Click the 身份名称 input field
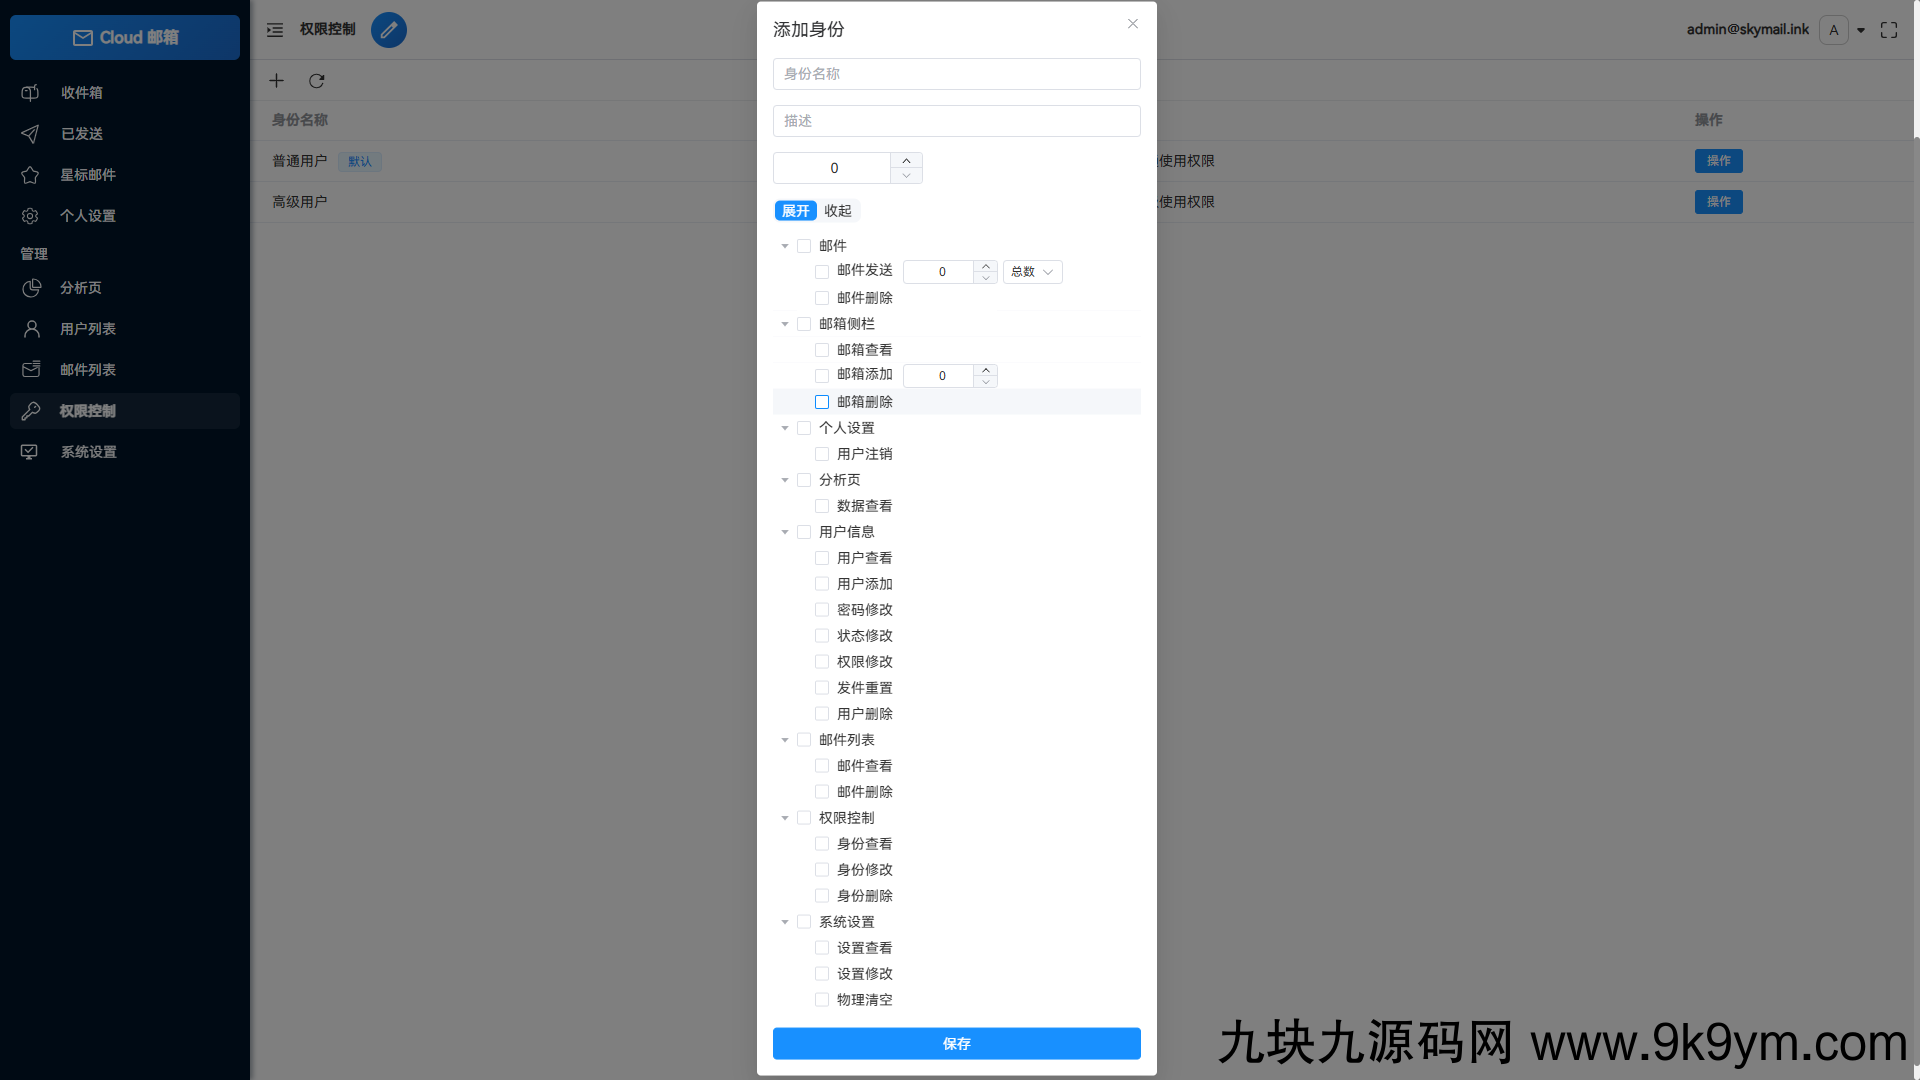This screenshot has height=1080, width=1920. tap(956, 73)
